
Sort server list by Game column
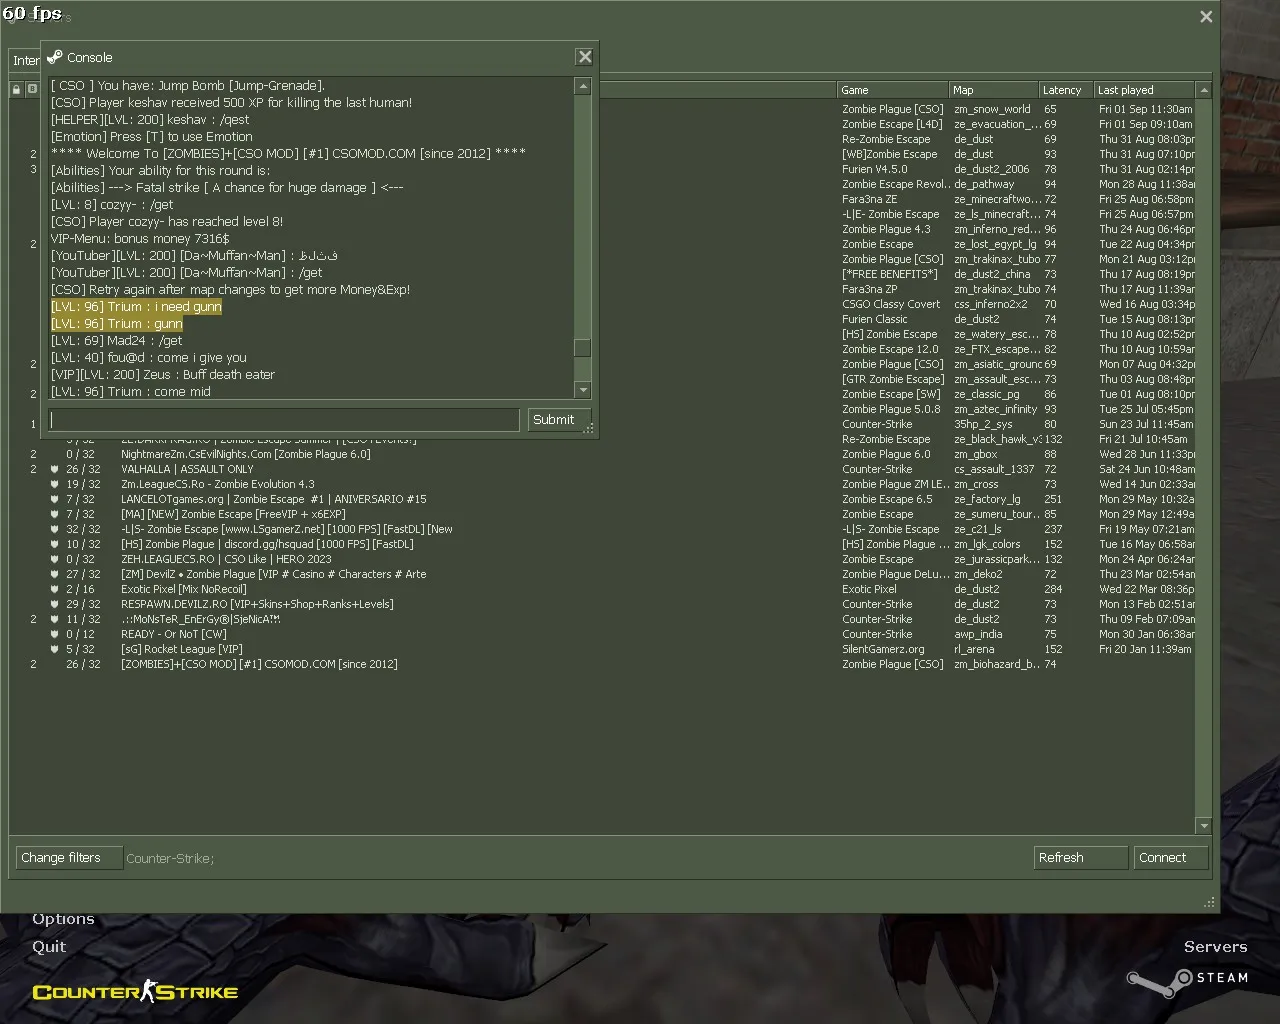(x=893, y=90)
